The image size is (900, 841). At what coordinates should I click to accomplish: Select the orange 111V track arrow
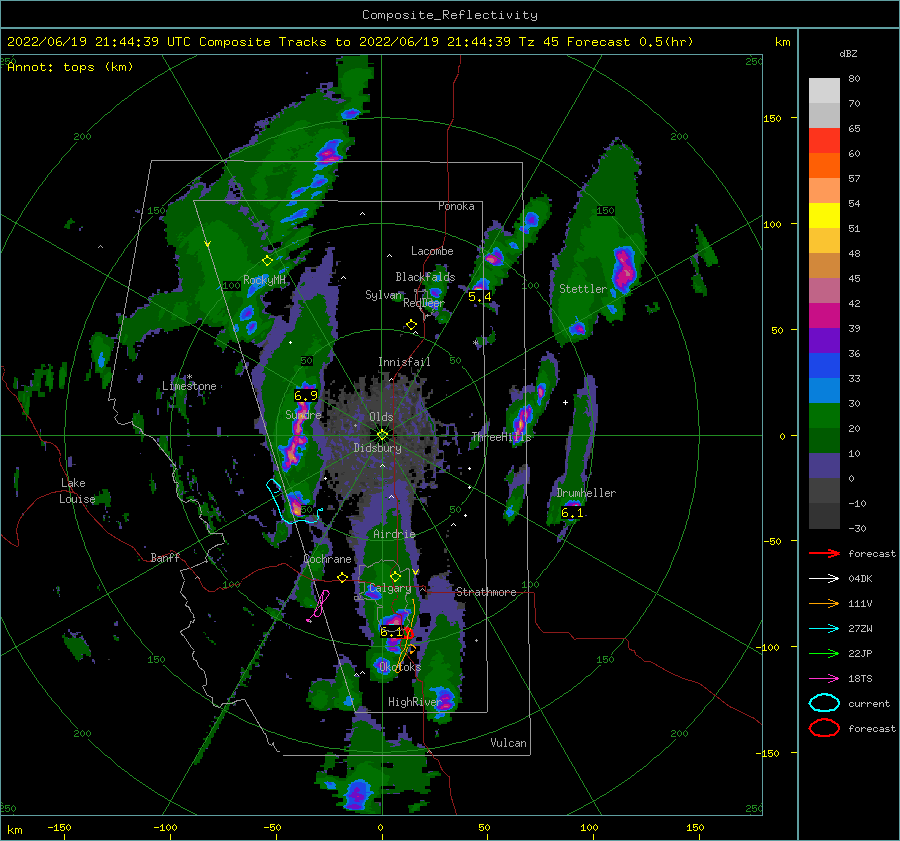824,603
